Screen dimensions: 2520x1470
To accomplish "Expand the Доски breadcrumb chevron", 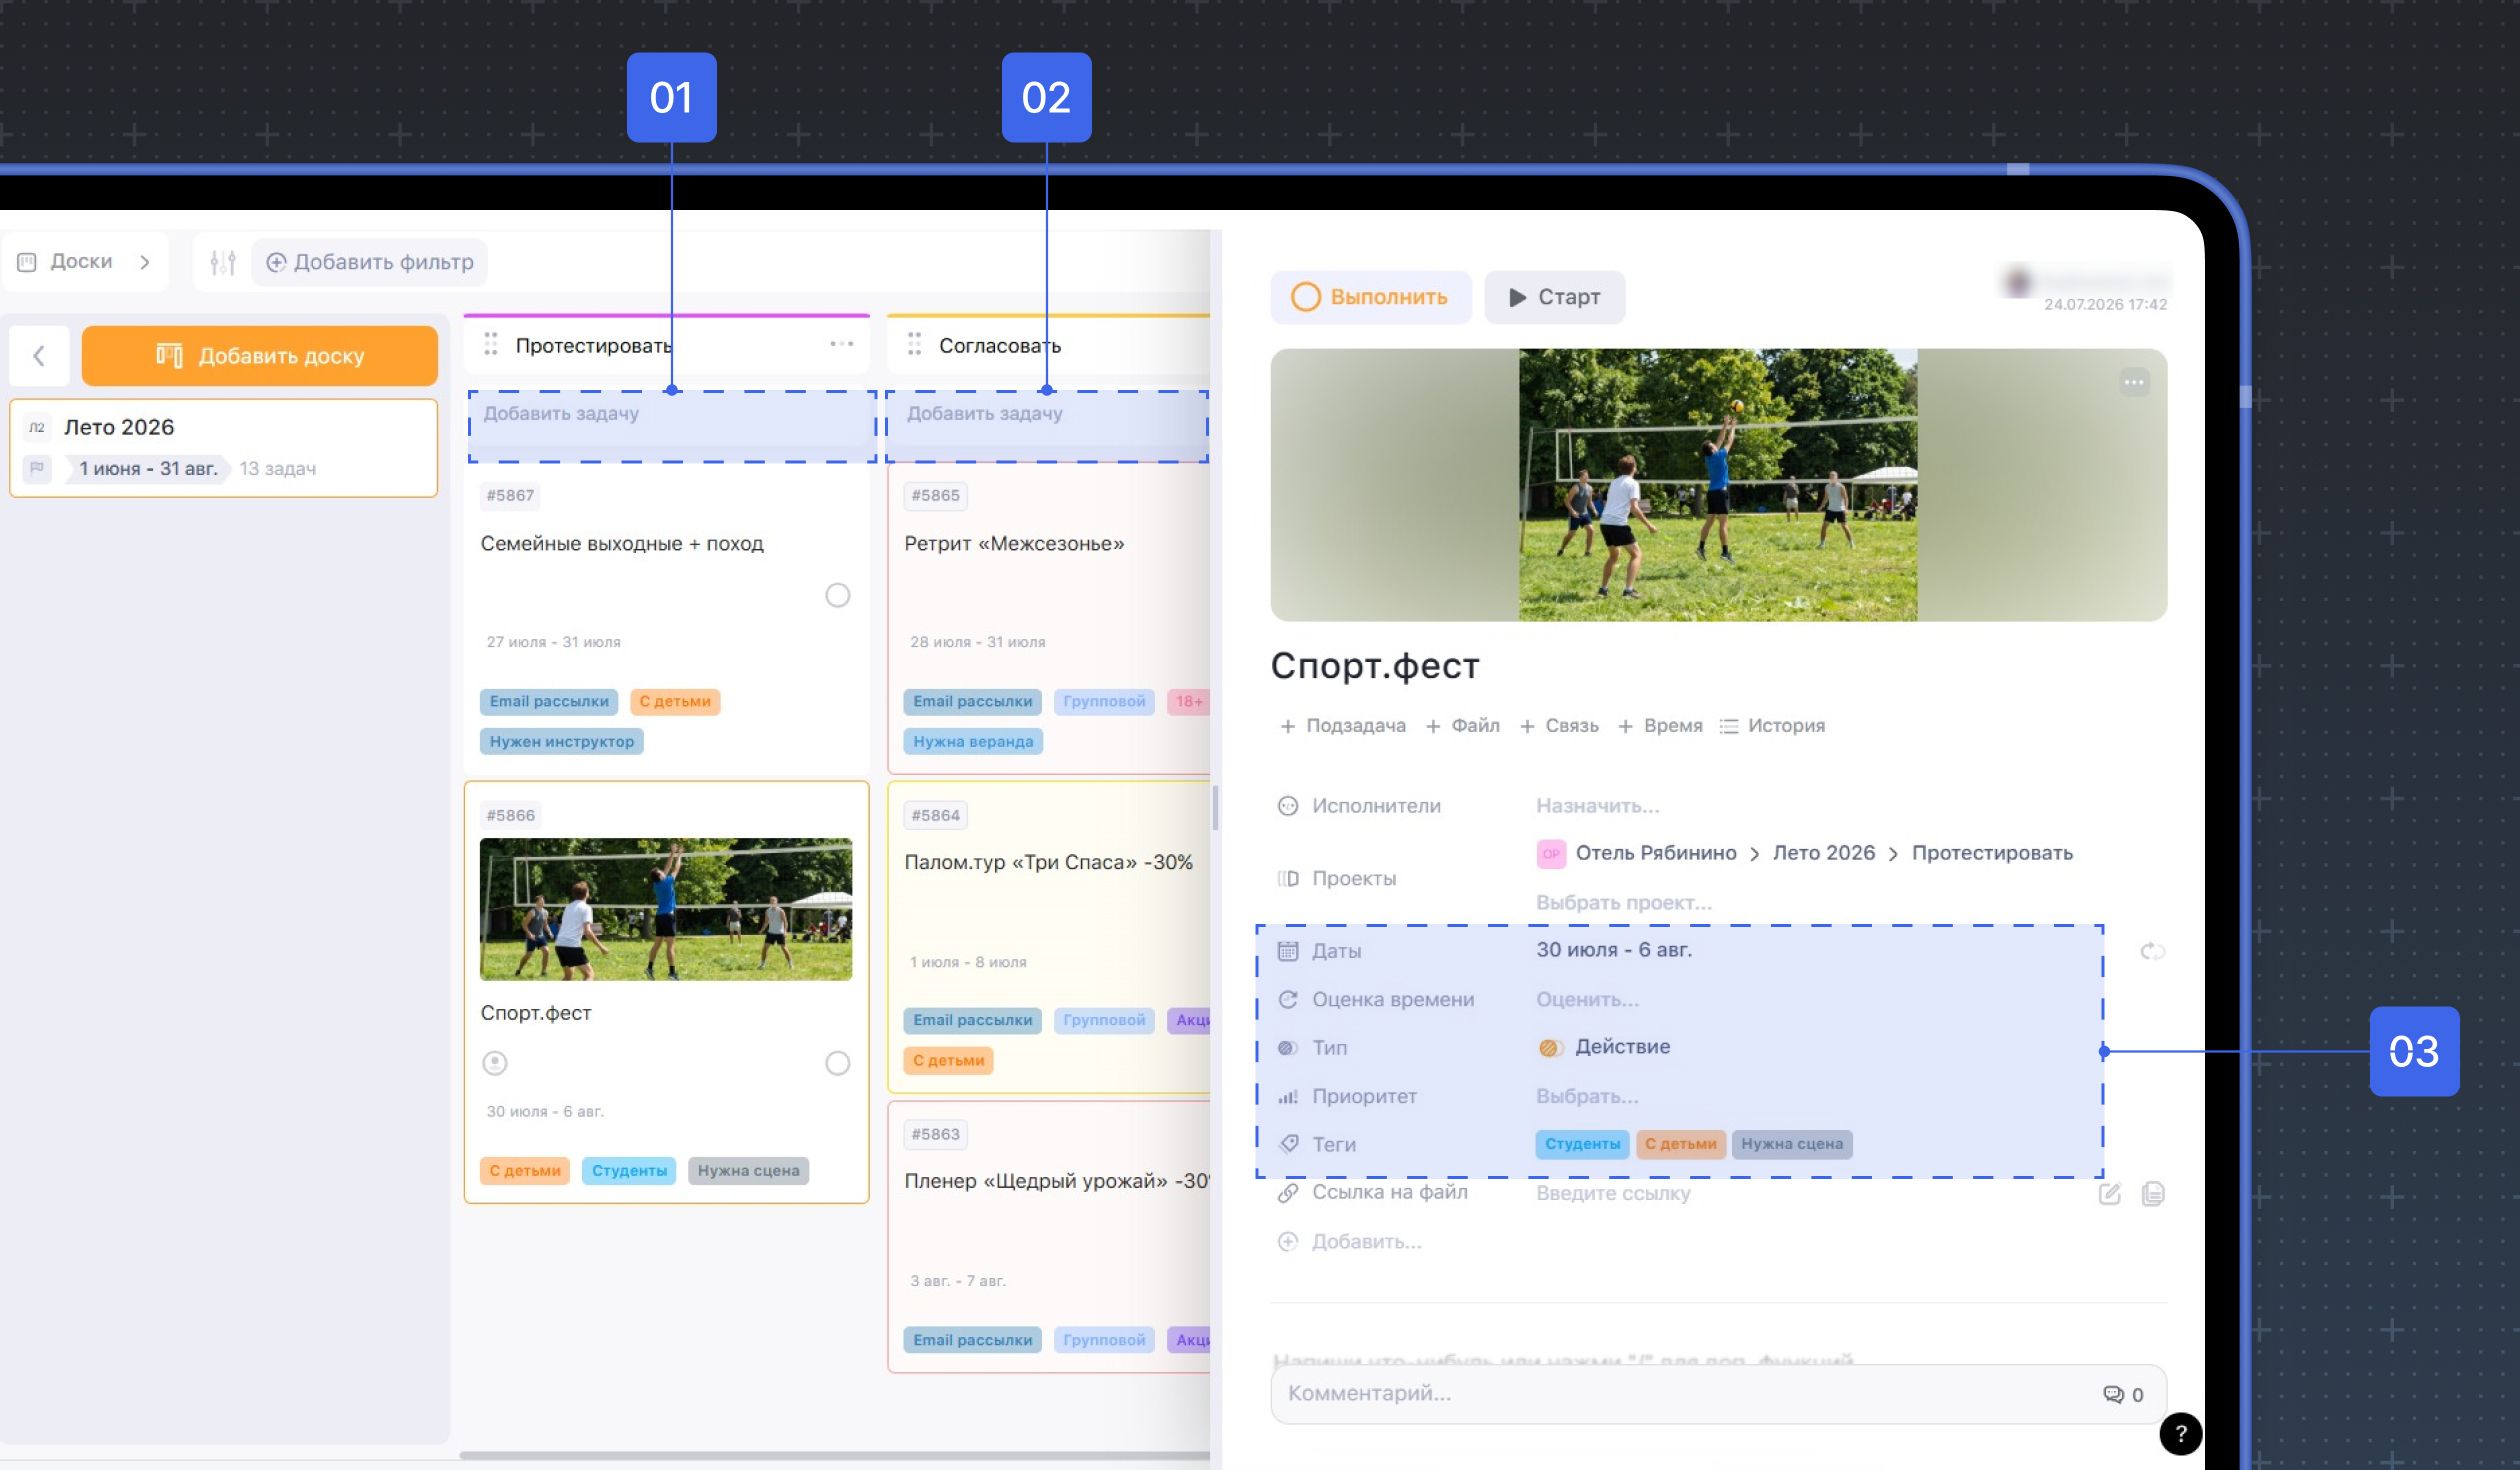I will coord(145,262).
